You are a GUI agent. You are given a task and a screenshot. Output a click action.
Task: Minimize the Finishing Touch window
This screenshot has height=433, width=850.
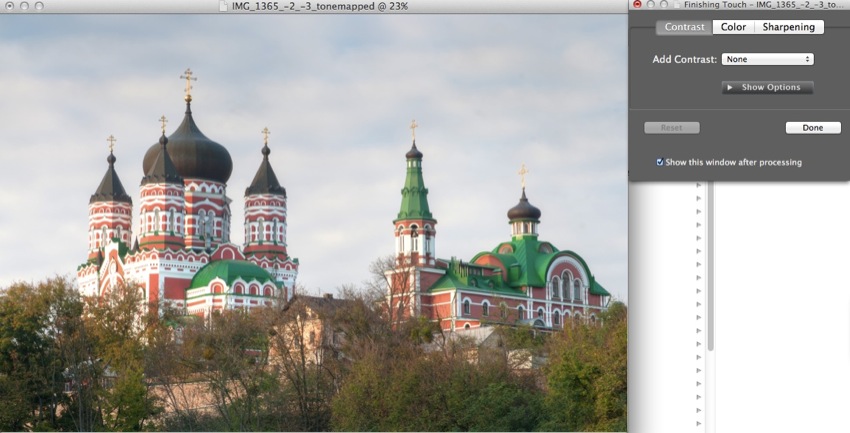[x=651, y=4]
